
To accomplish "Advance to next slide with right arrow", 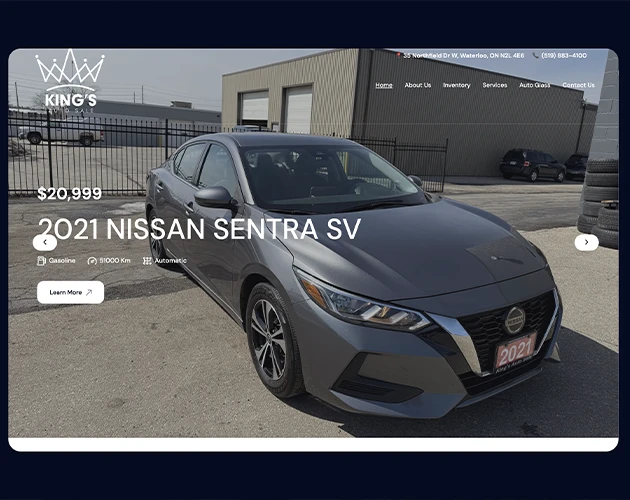I will [x=586, y=242].
